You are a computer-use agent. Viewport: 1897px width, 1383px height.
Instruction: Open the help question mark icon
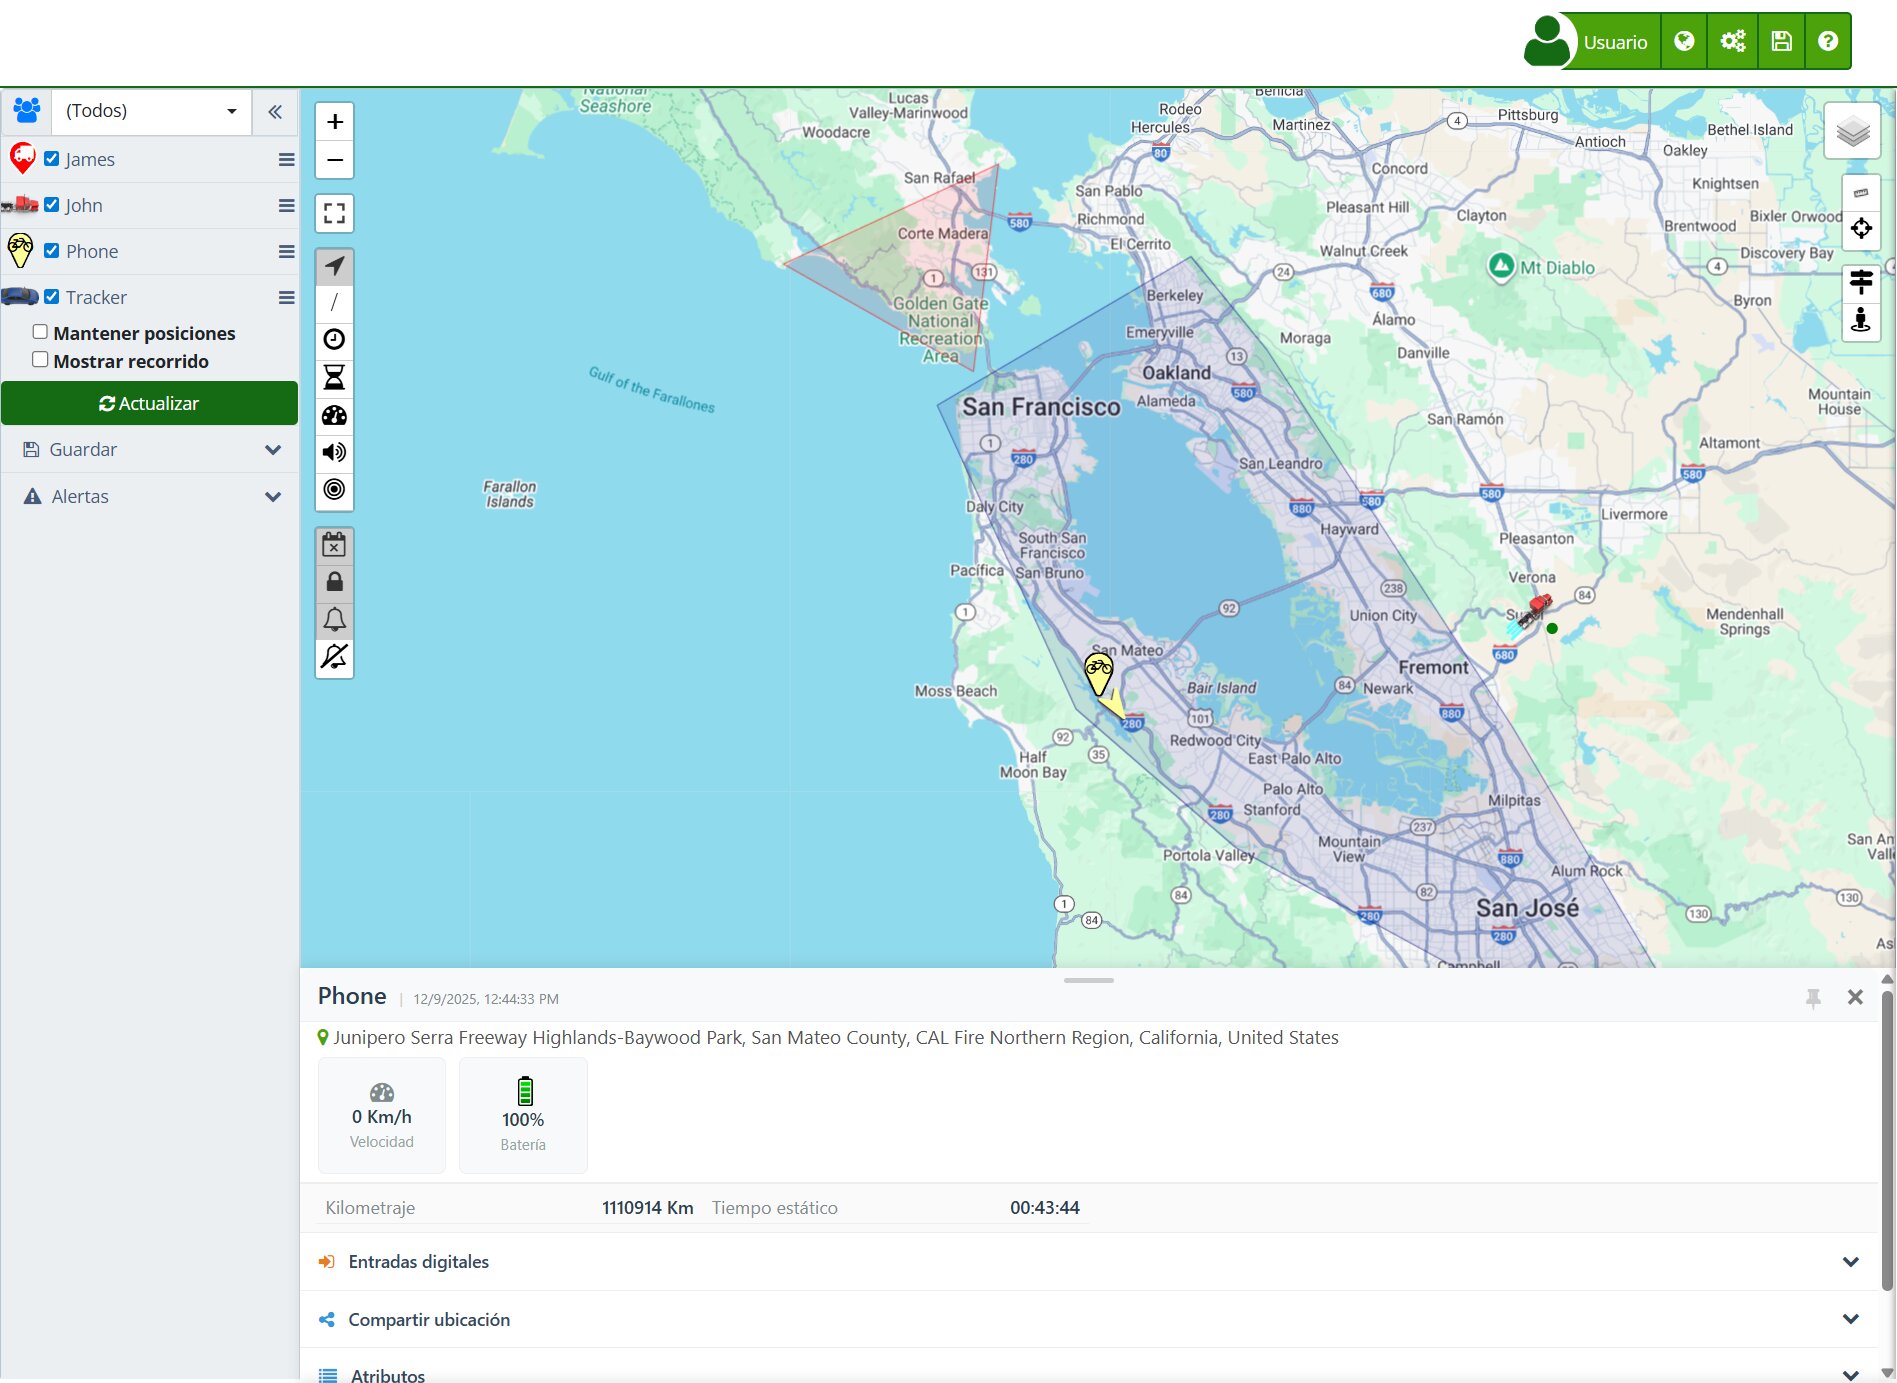1827,41
